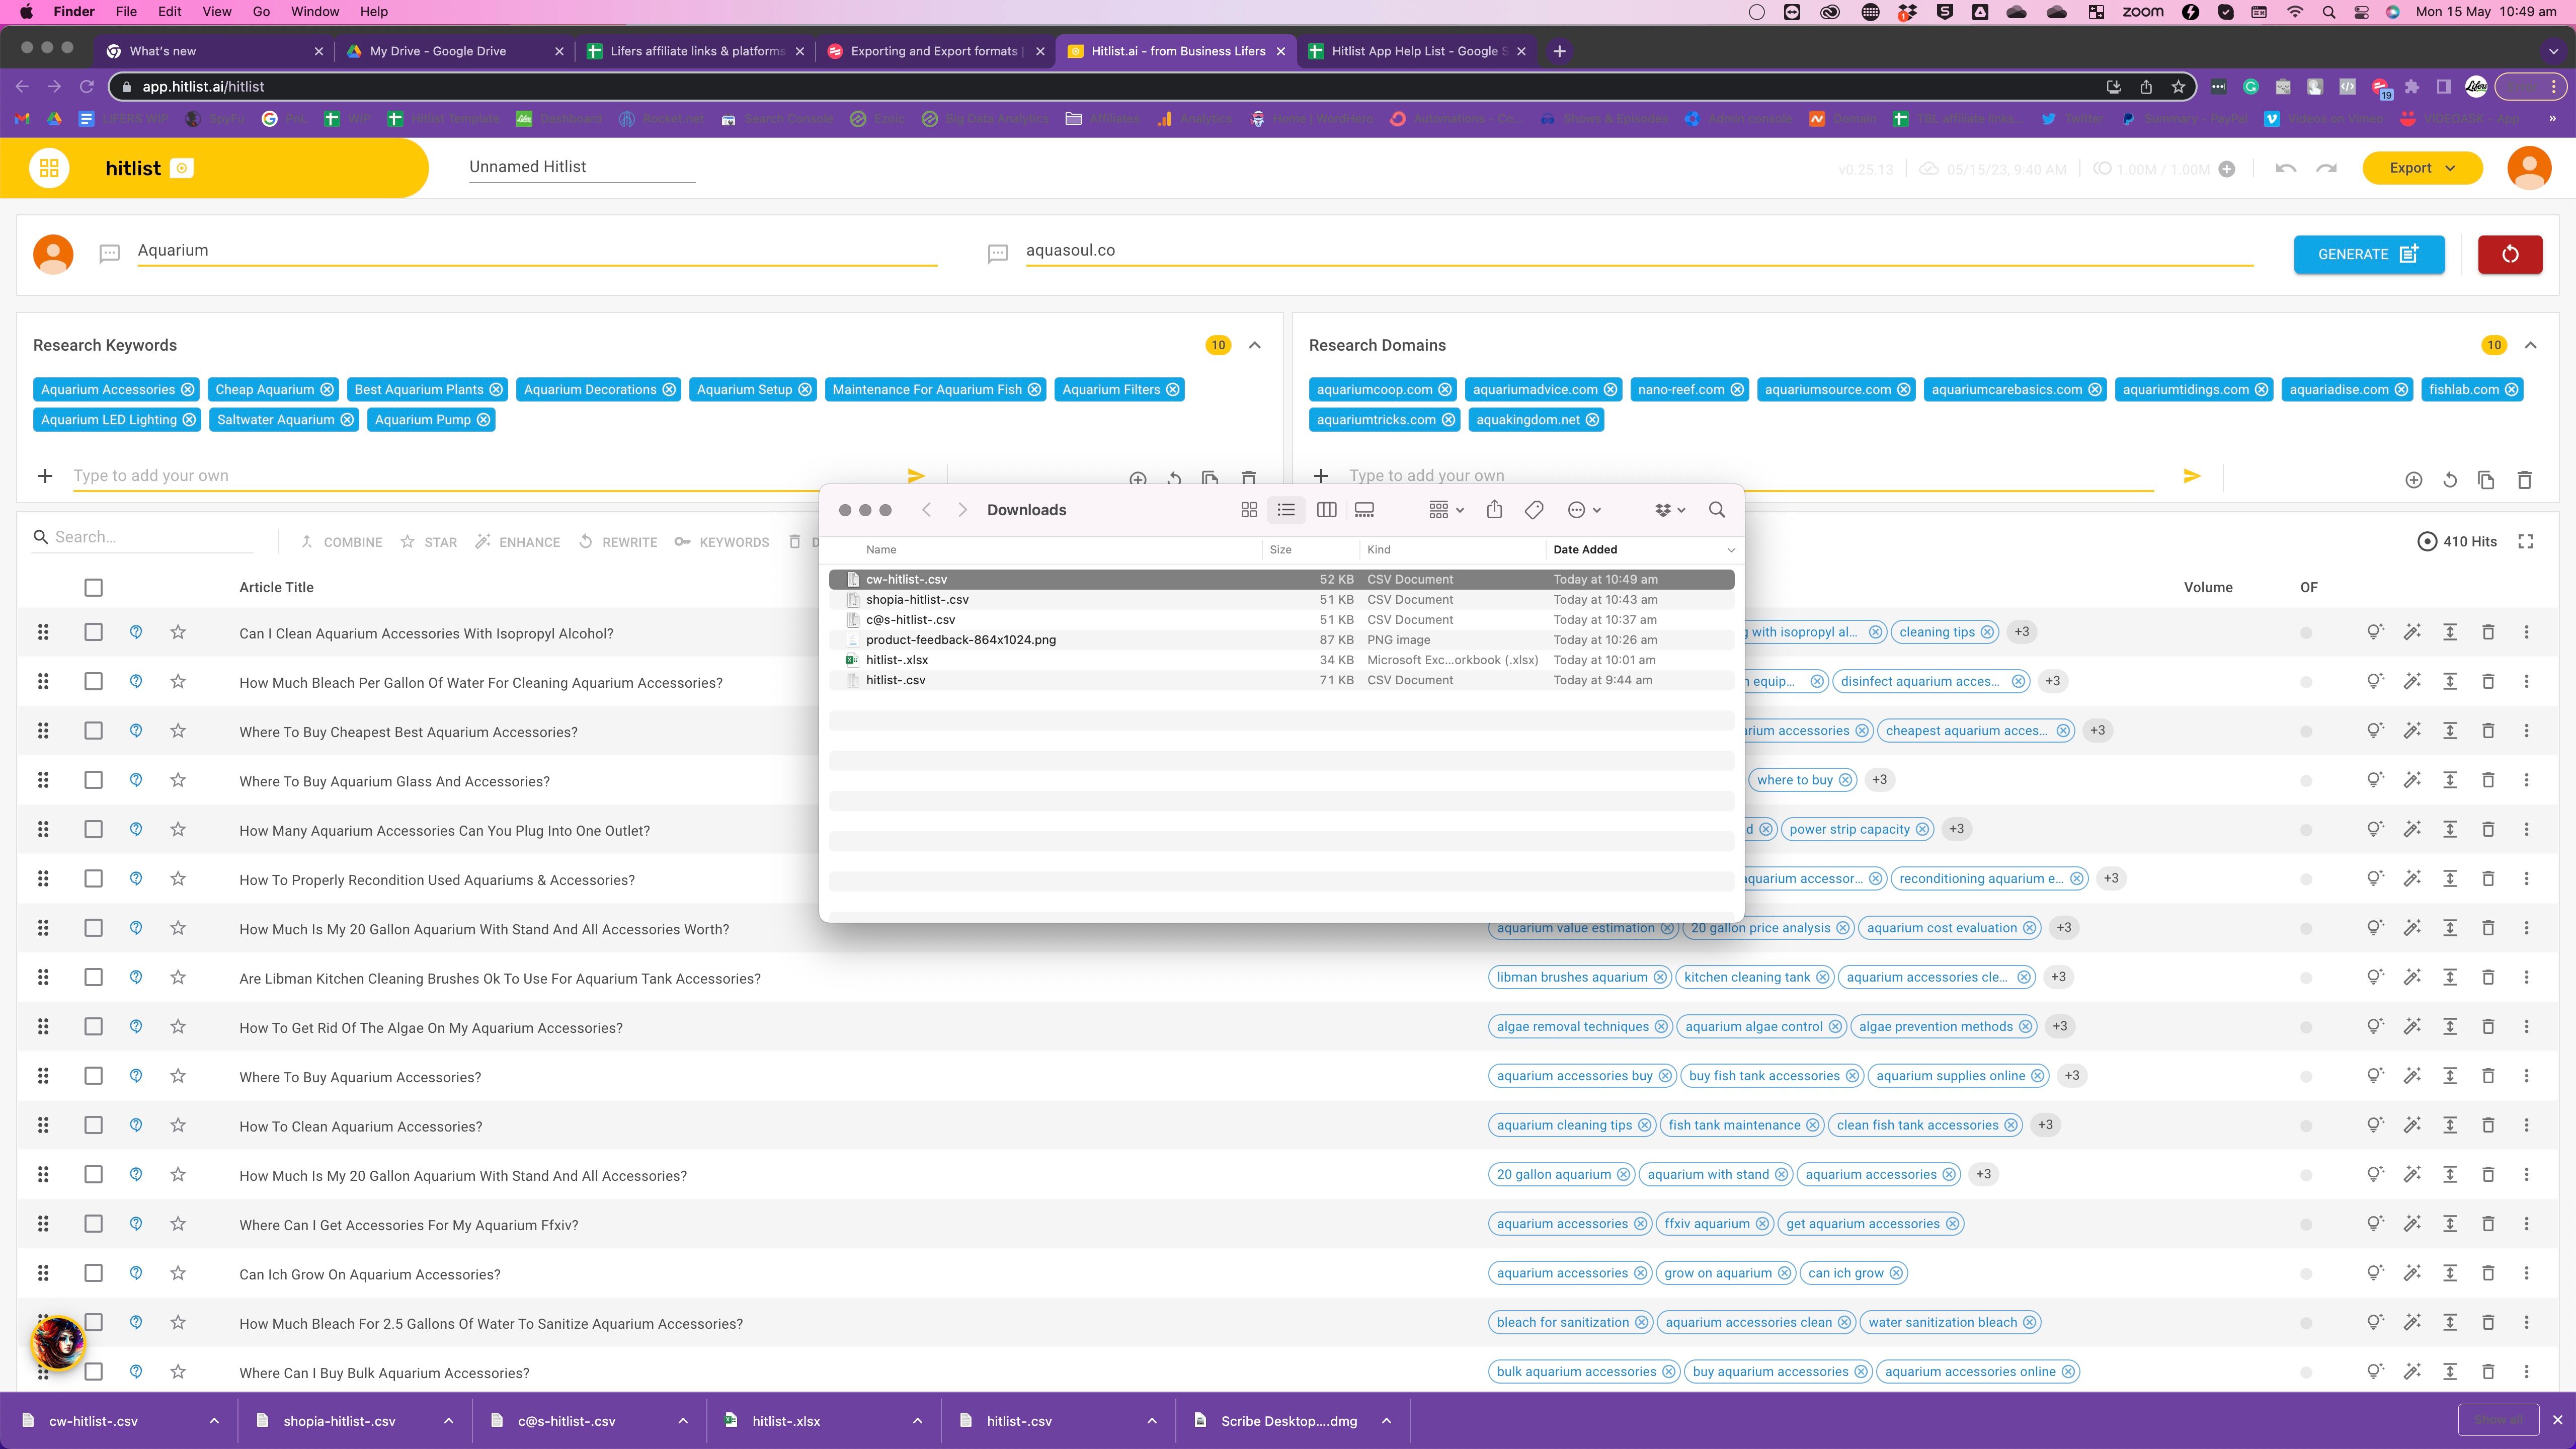The image size is (2576, 1449).
Task: Collapse the Research Domains panel
Action: point(2531,345)
